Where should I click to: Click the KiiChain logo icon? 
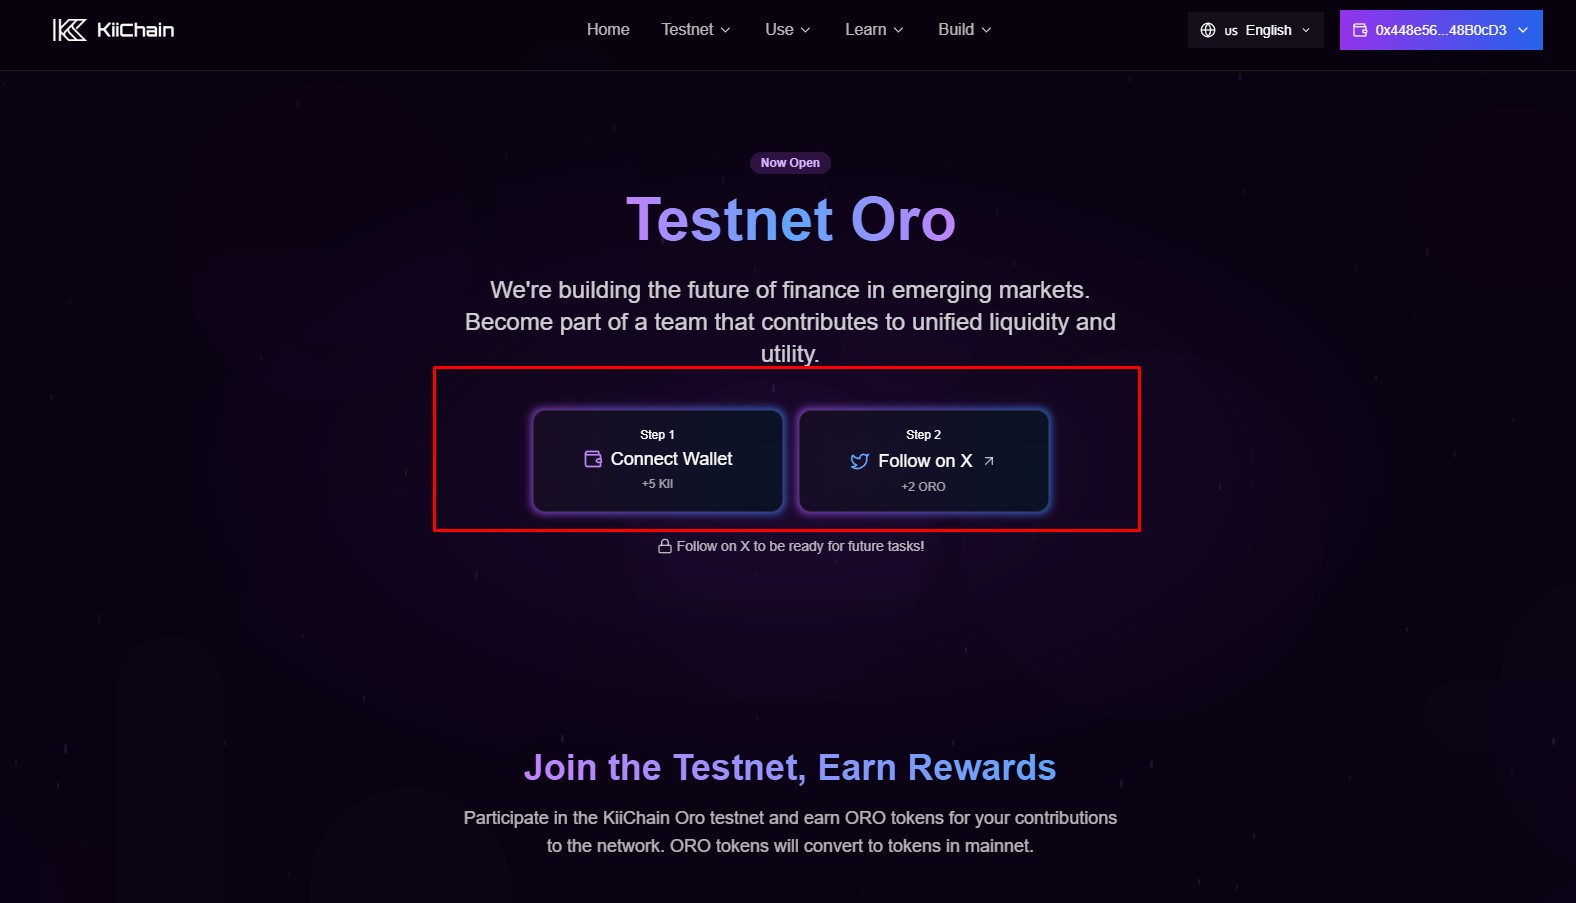69,30
